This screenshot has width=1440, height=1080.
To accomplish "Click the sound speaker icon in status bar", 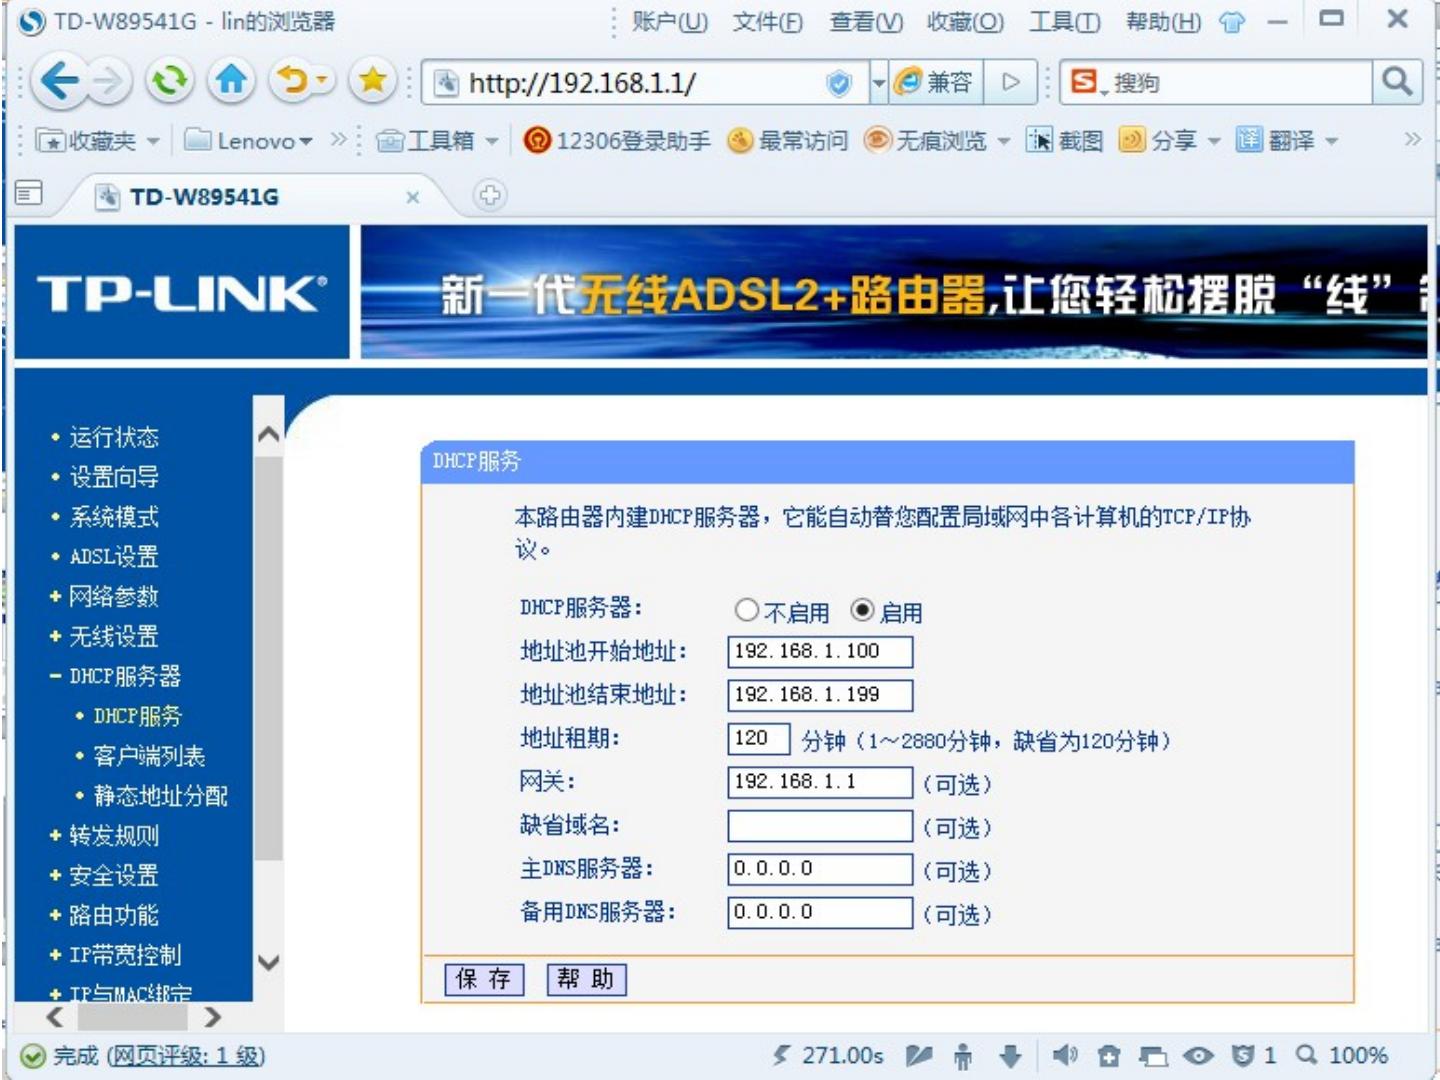I will 1064,1055.
